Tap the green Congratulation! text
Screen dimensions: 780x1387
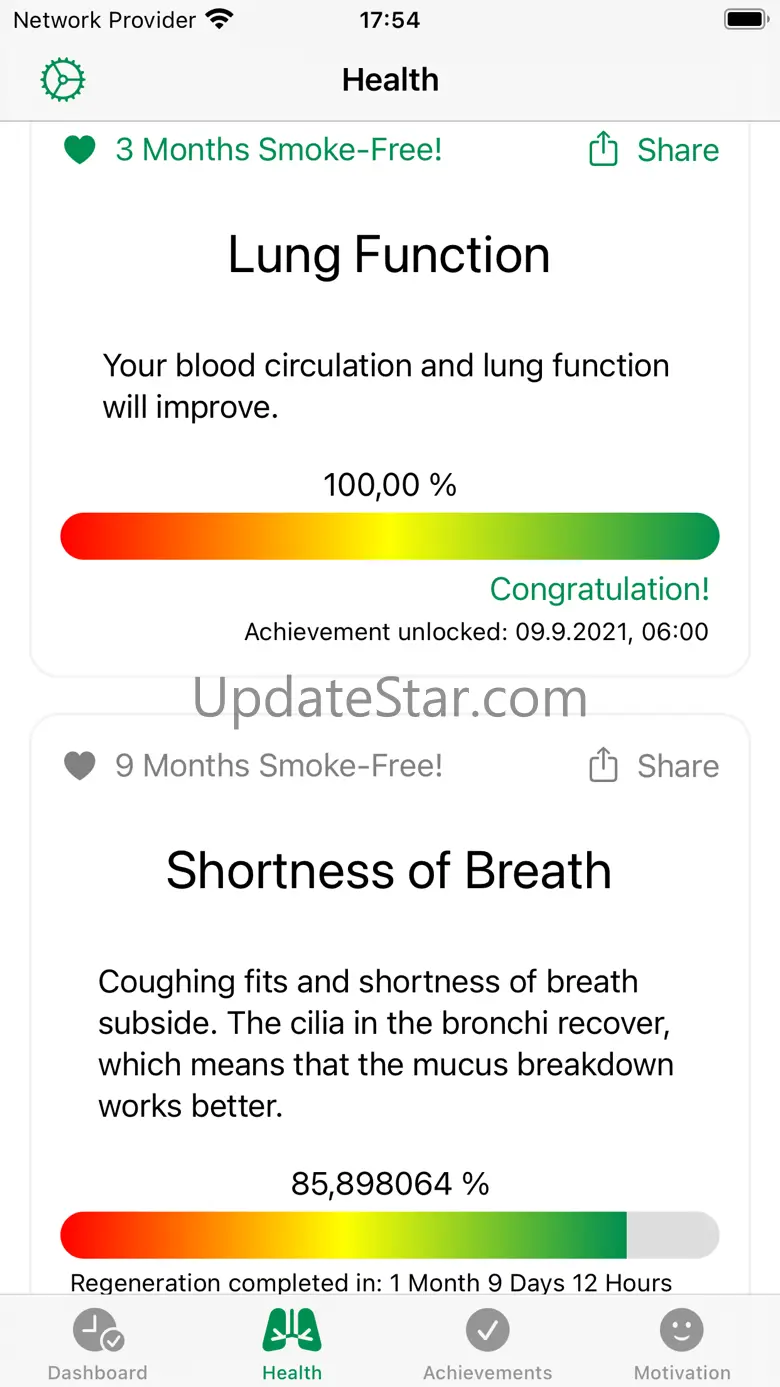(x=600, y=589)
